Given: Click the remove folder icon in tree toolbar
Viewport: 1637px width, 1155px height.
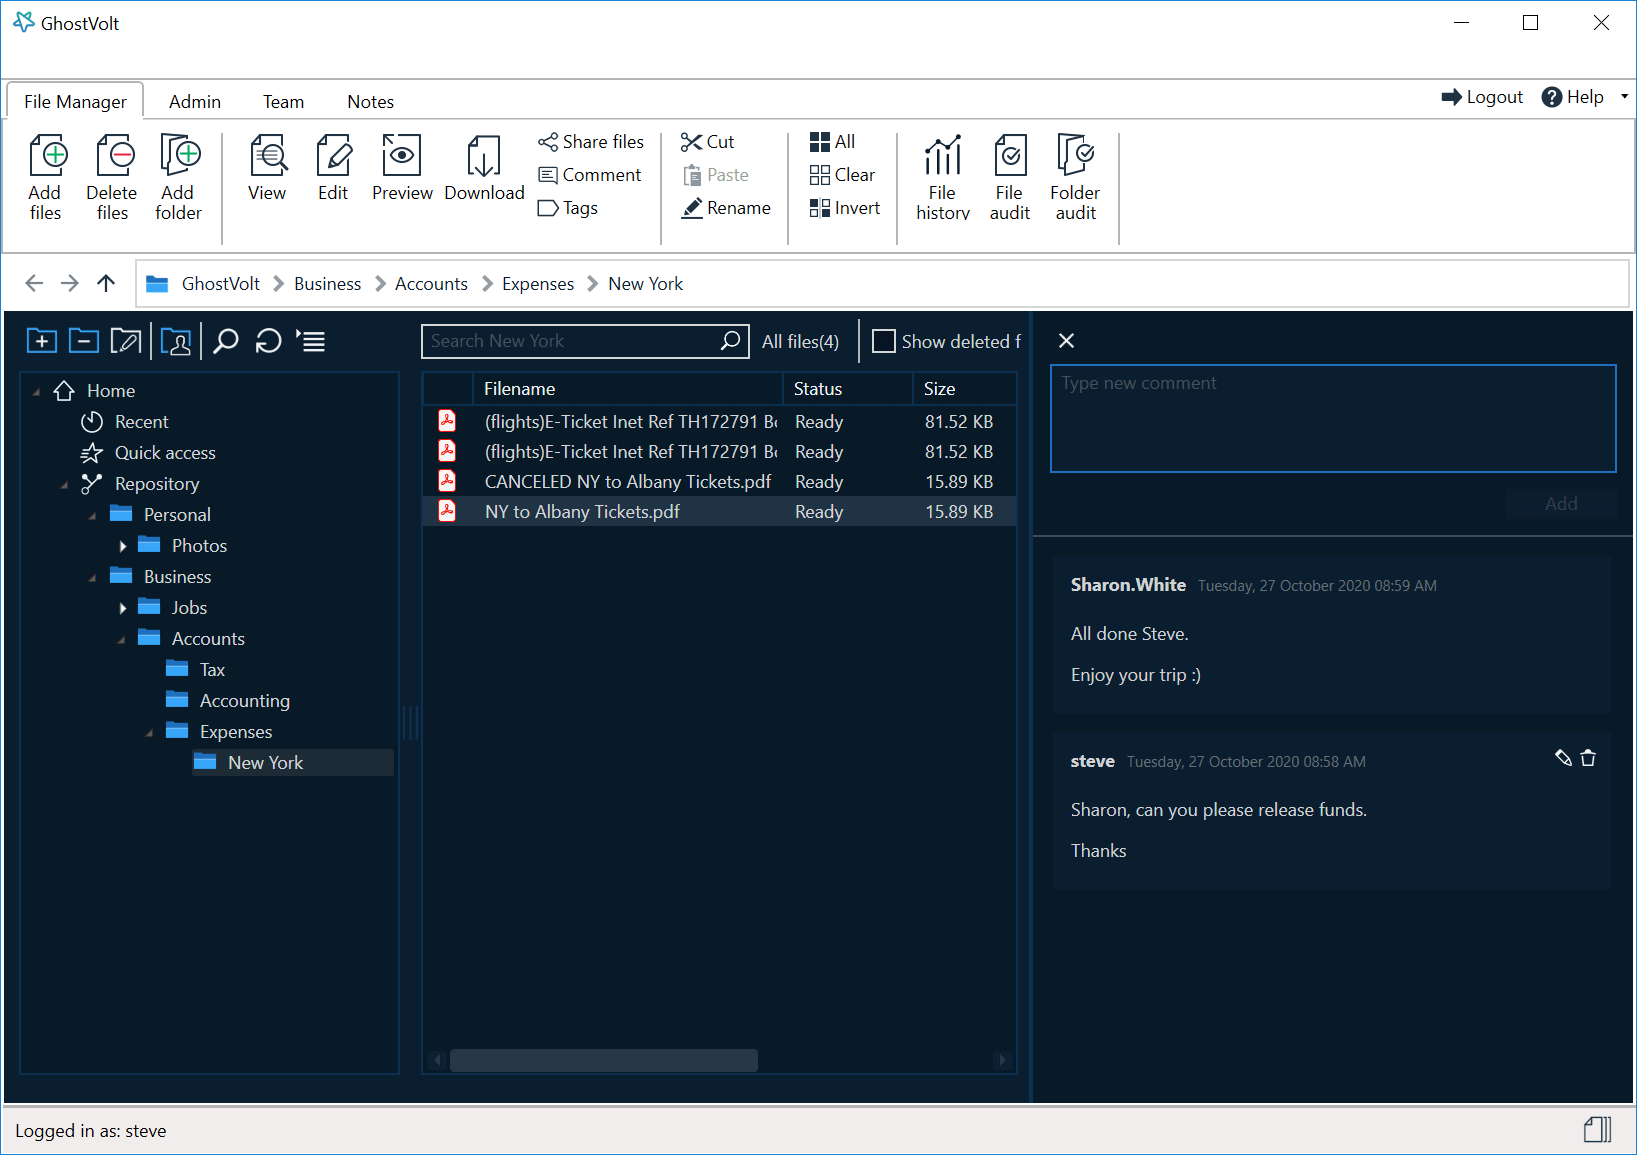Looking at the screenshot, I should (84, 341).
